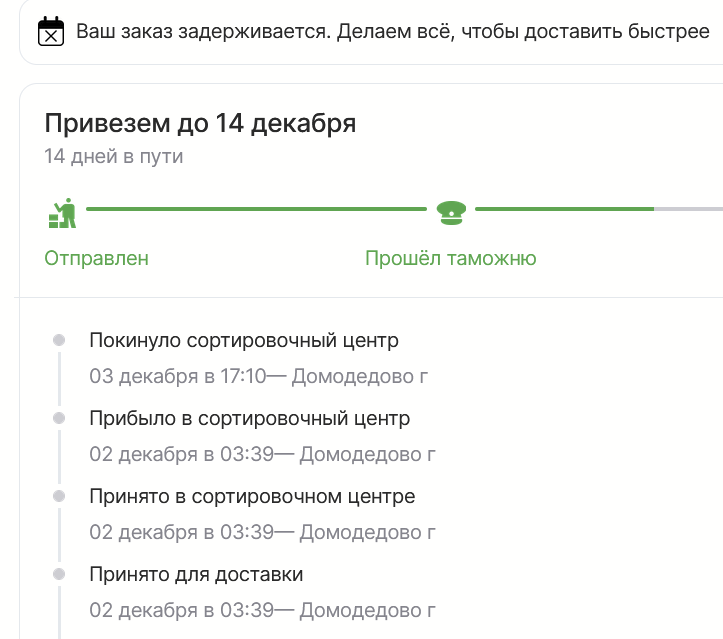Screen dimensions: 723x639
Task: Click the 'Прибыло в сортировочный центр' timeline dot
Action: coord(59,418)
